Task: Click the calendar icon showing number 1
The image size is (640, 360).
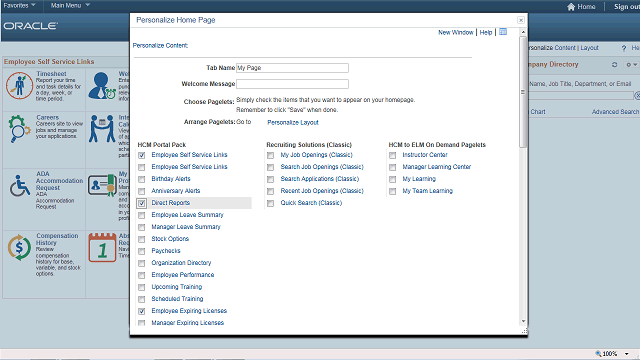Action: tap(102, 247)
